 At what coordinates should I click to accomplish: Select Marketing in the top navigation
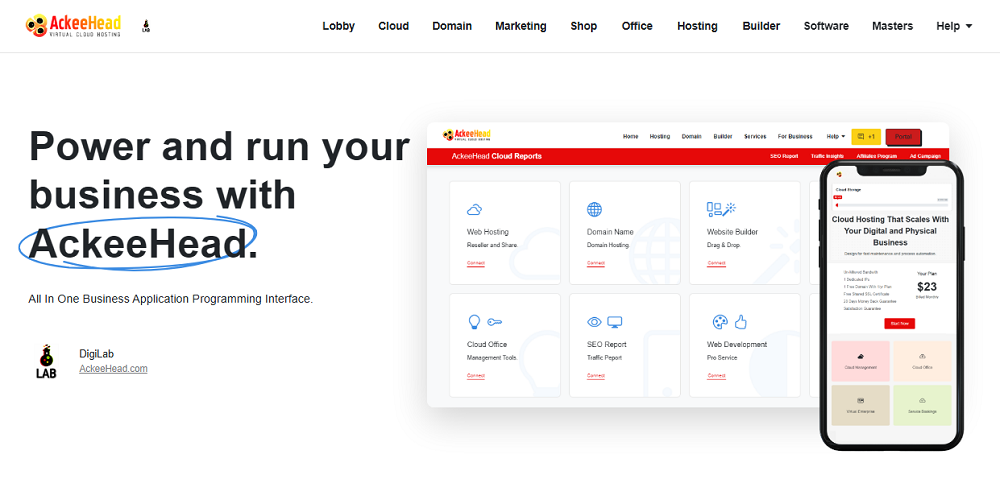pos(520,26)
